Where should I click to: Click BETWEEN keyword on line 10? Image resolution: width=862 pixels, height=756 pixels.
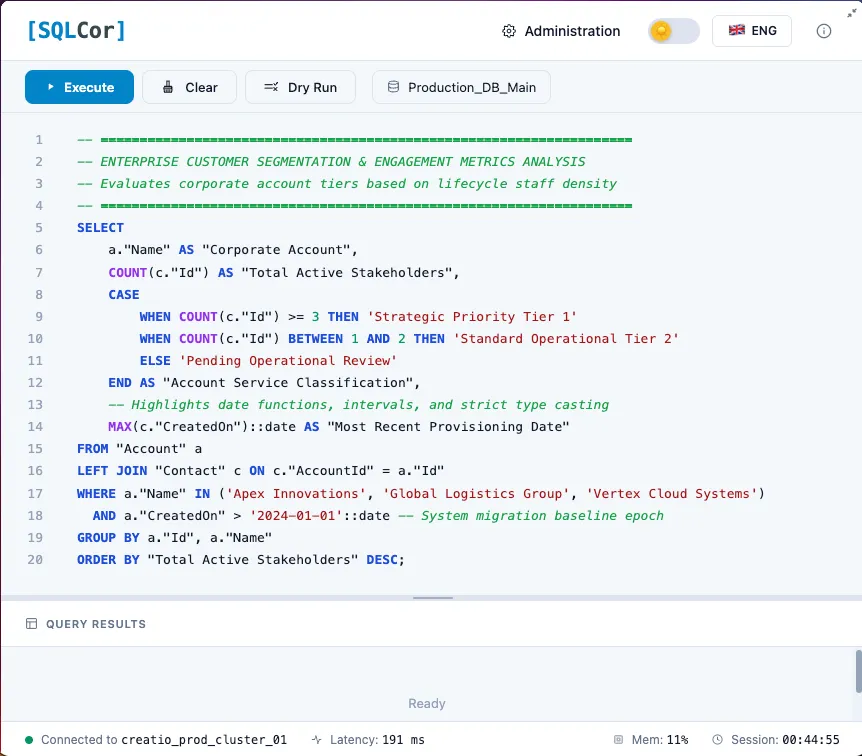(316, 339)
